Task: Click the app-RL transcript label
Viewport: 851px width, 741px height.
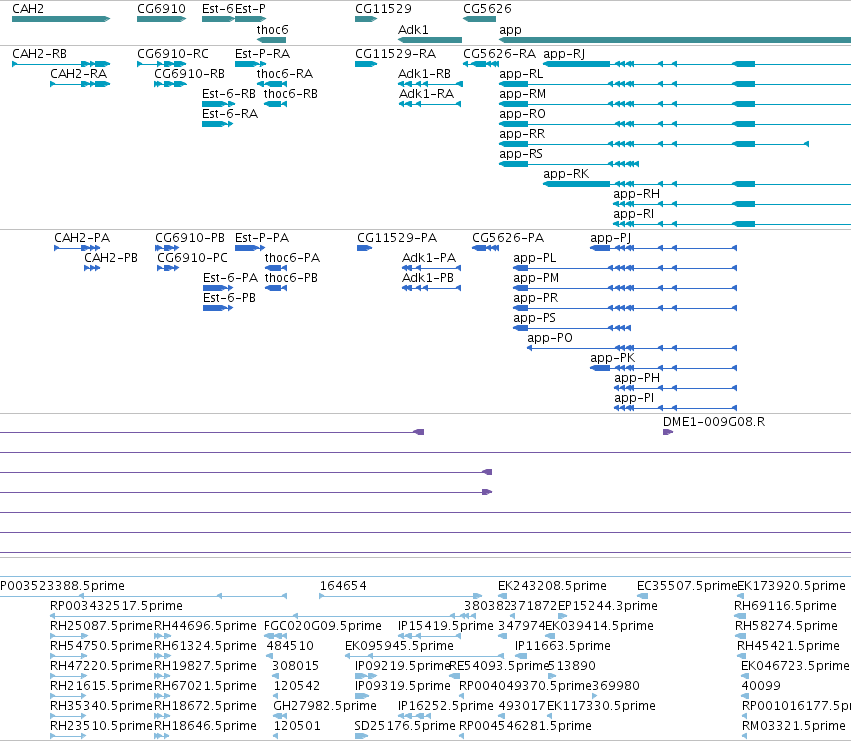Action: point(521,74)
